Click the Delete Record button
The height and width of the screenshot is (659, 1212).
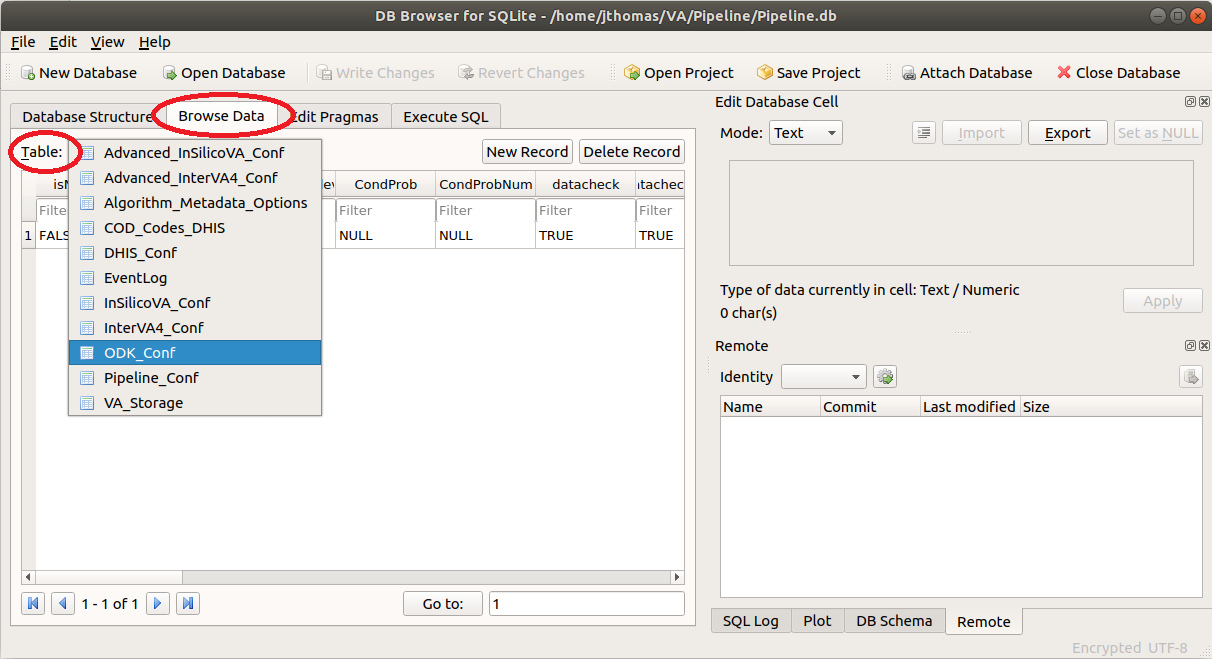[632, 152]
